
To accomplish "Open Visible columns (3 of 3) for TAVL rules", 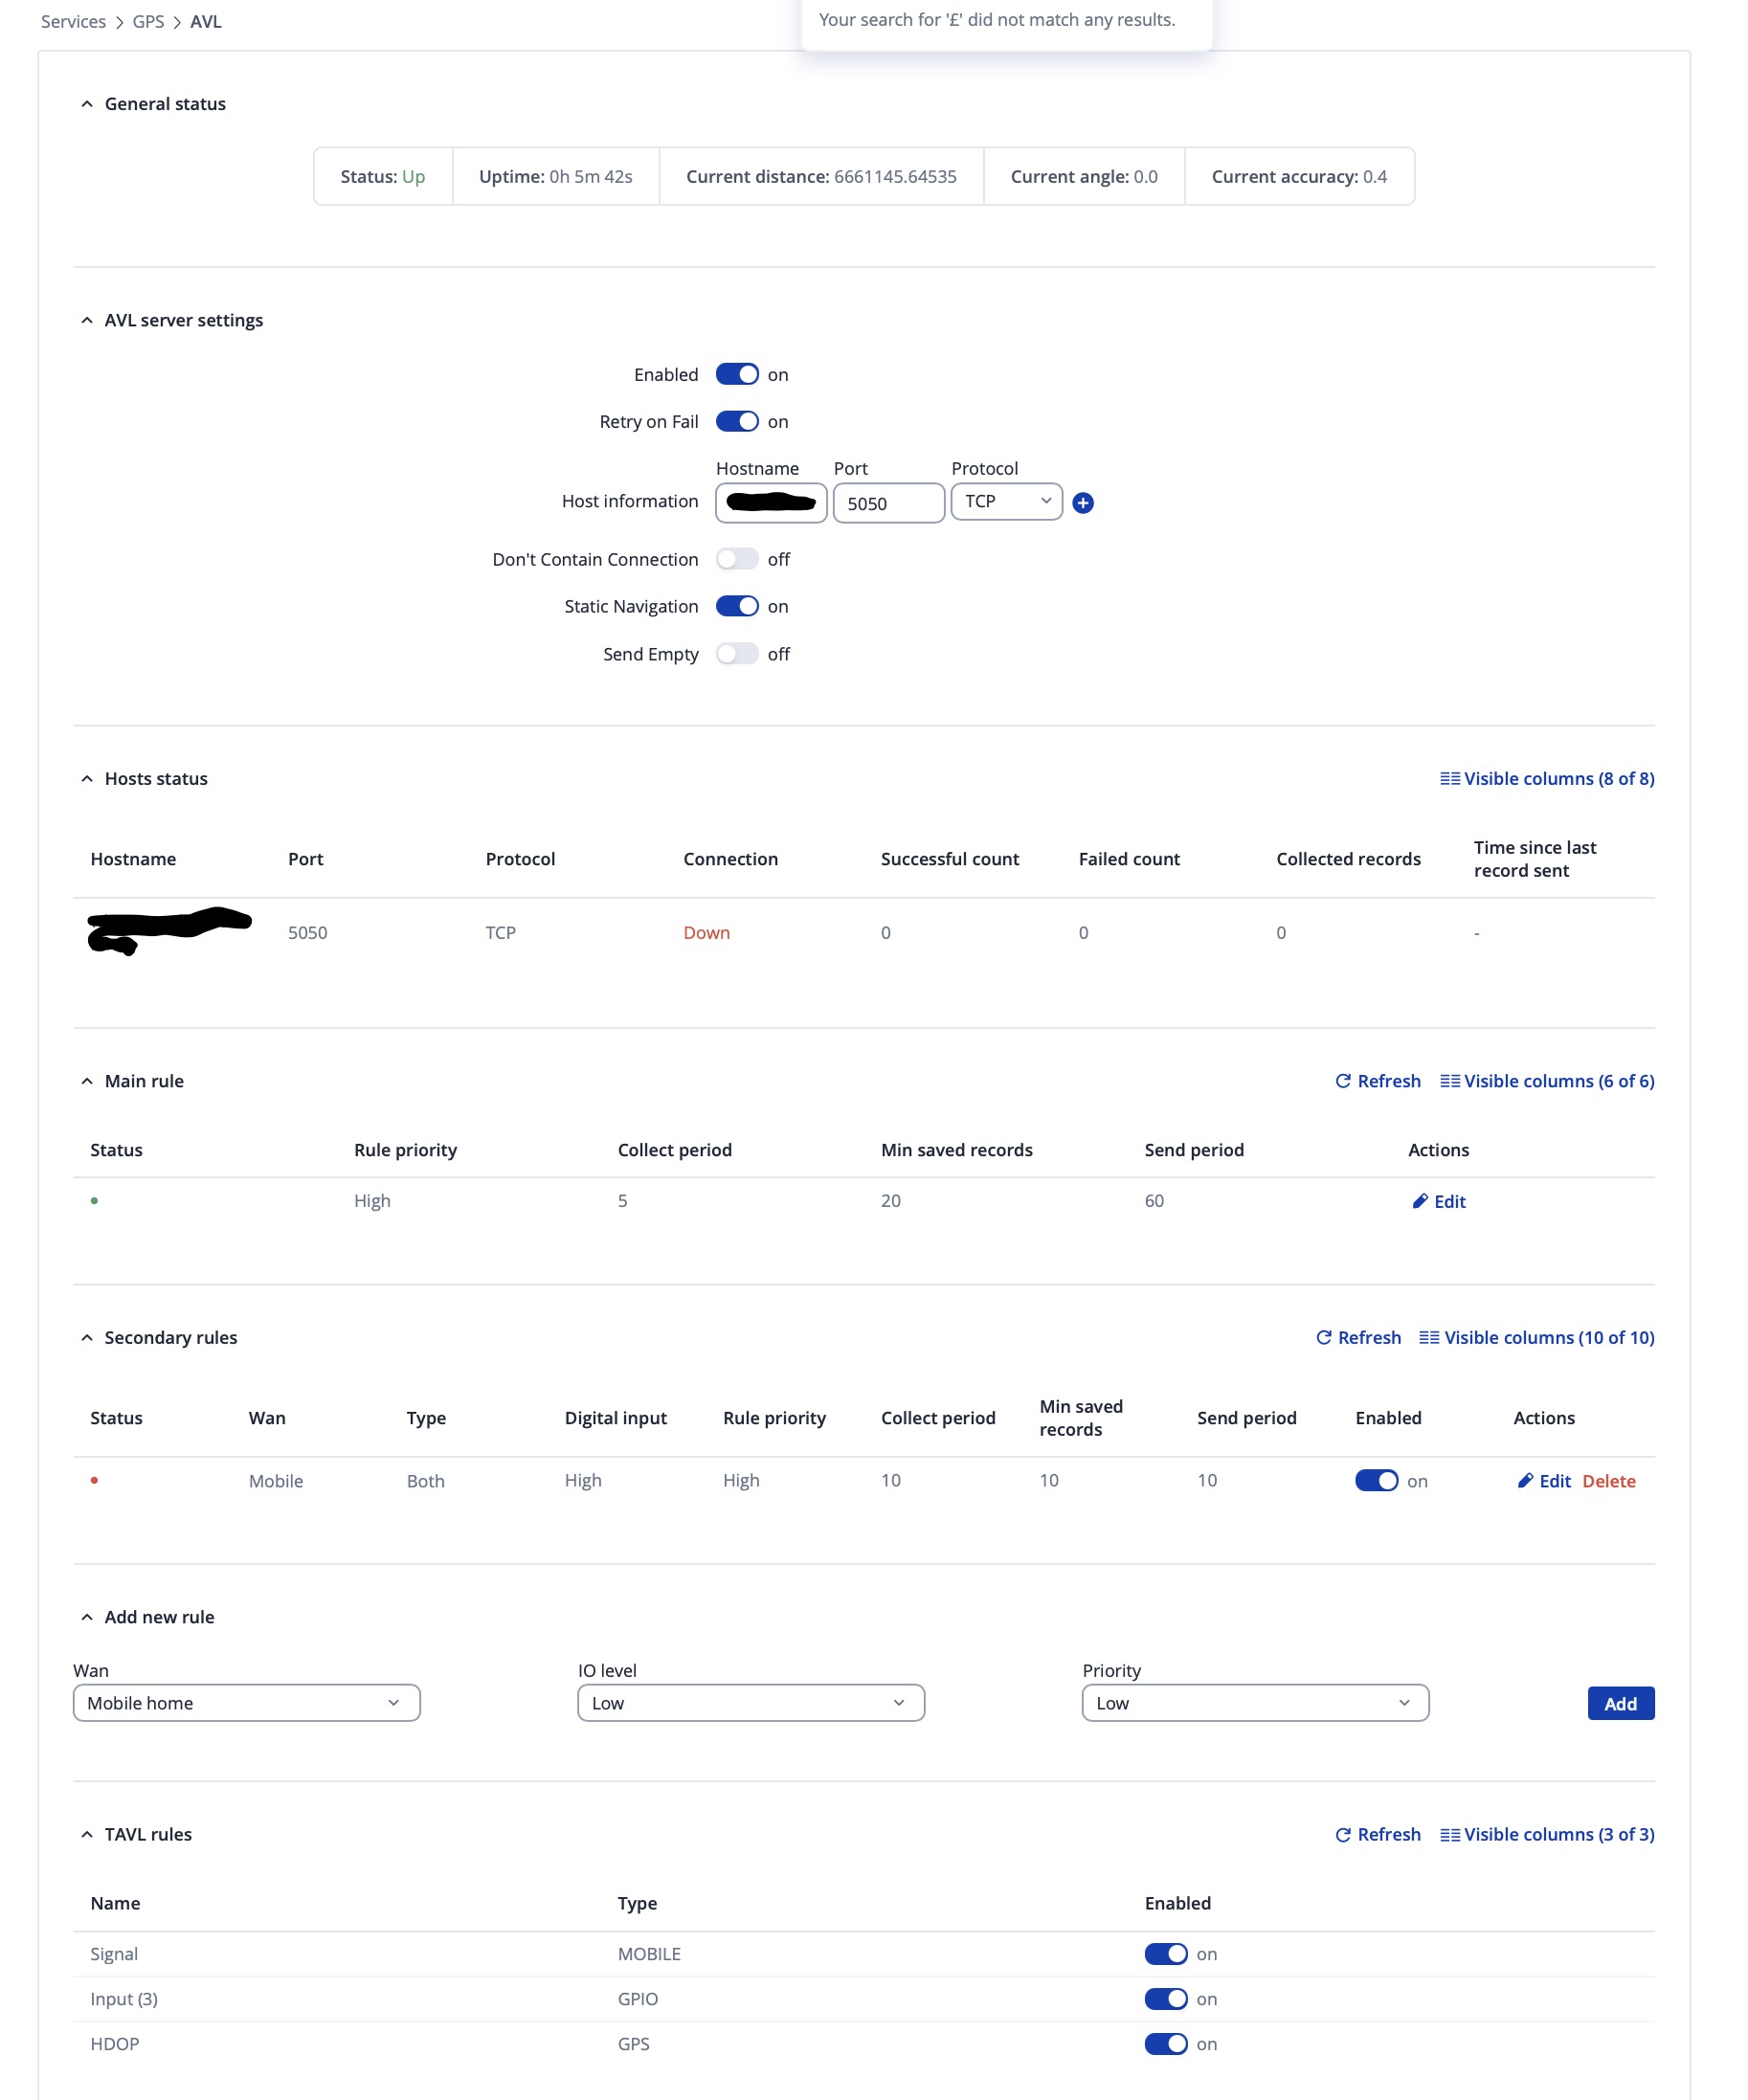I will click(x=1546, y=1834).
